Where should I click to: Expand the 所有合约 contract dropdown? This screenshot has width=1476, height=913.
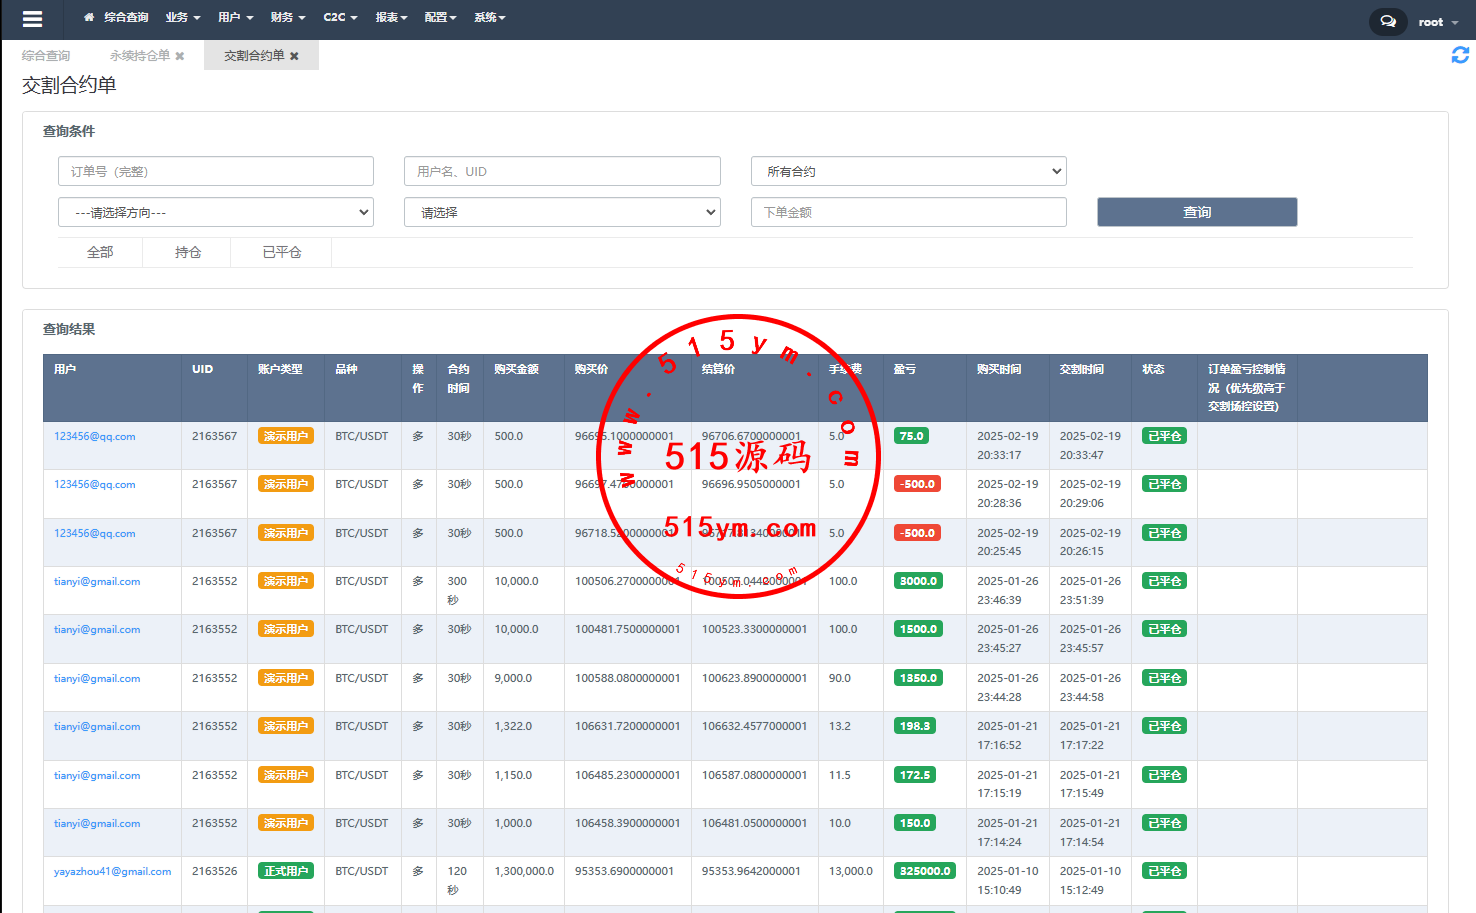click(908, 172)
